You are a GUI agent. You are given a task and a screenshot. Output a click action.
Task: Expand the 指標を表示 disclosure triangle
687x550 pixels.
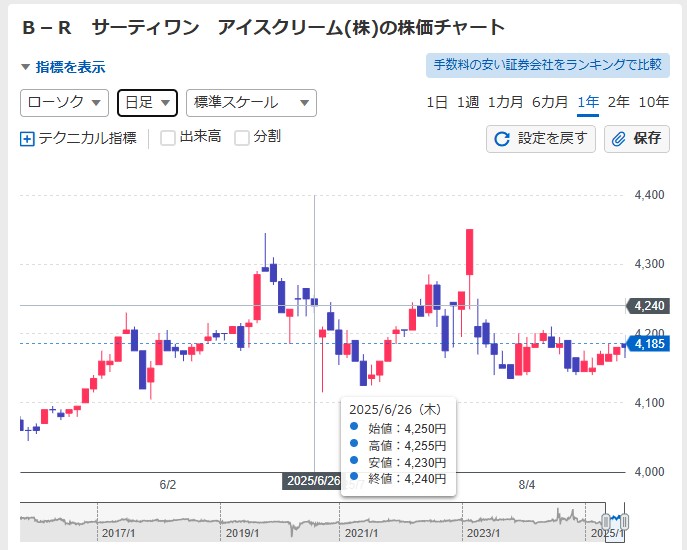click(x=25, y=67)
